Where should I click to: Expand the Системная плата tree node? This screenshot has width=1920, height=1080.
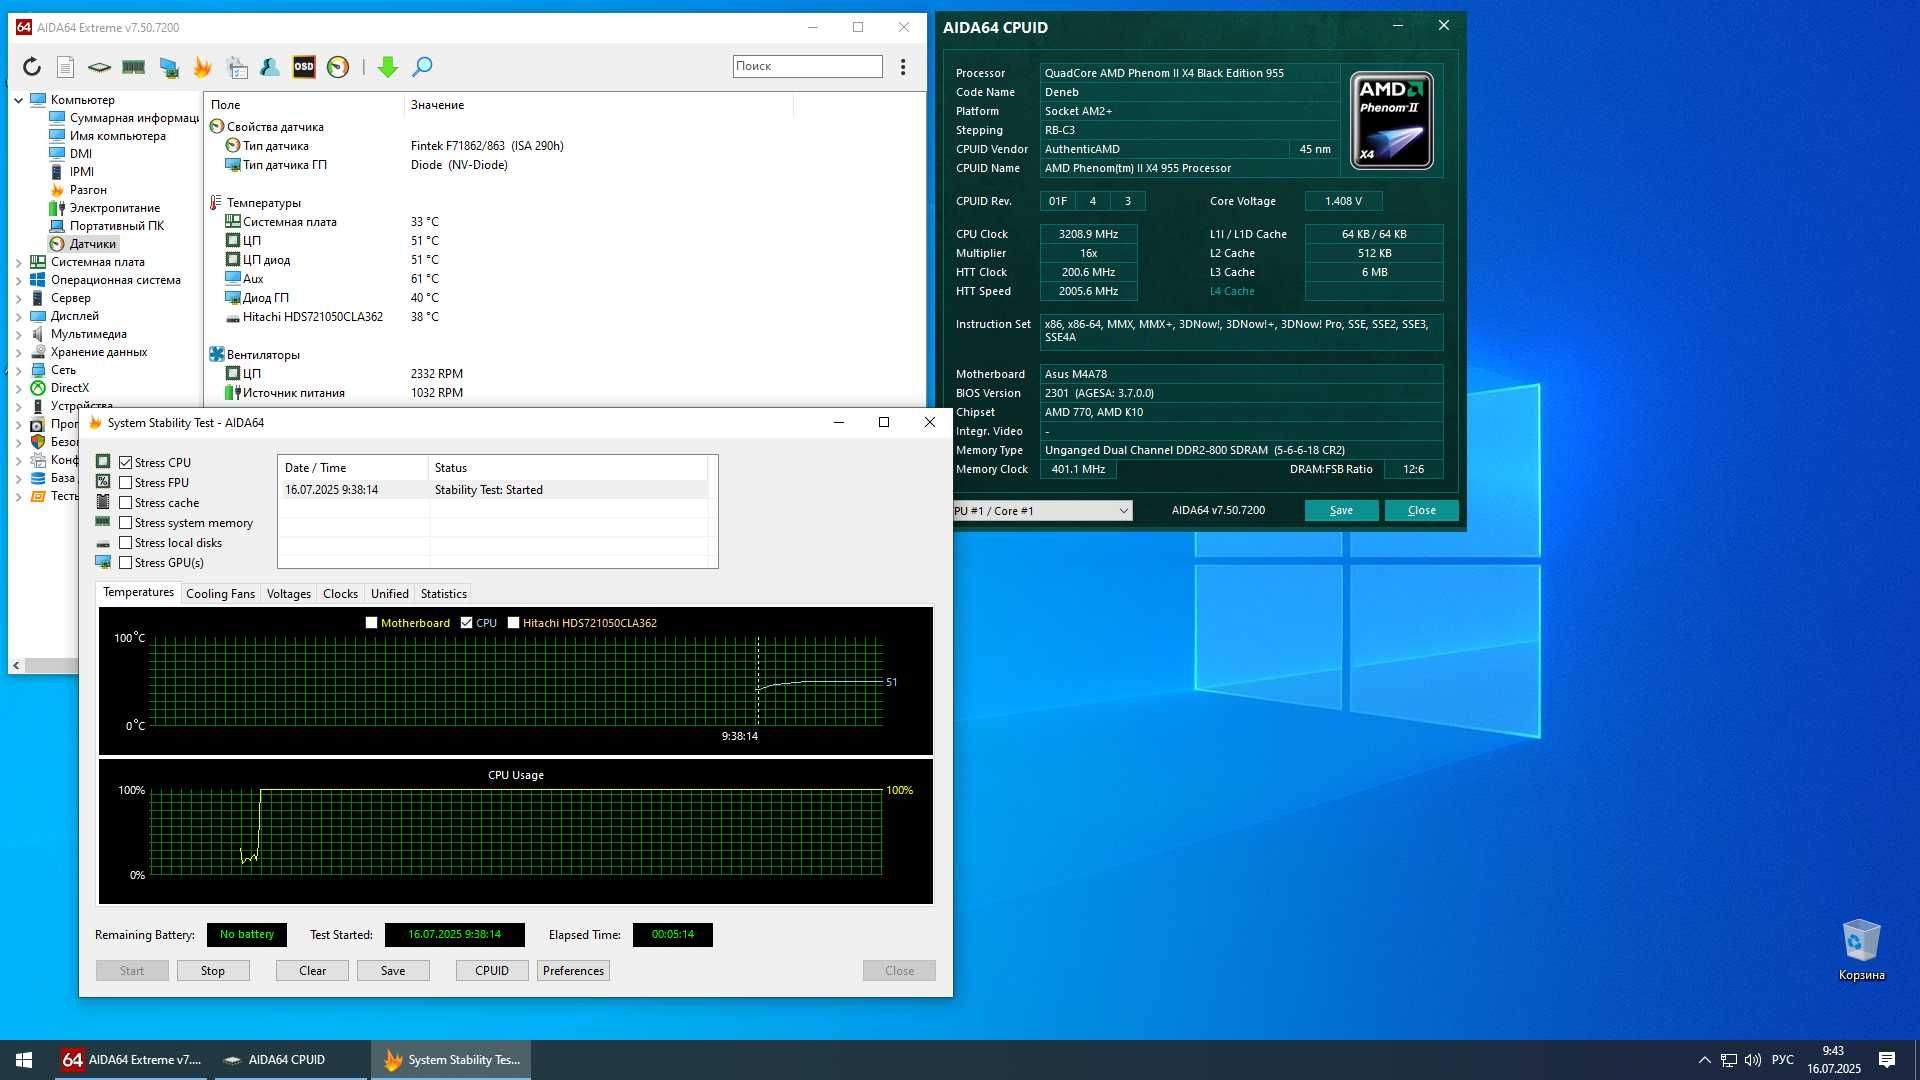pos(18,262)
